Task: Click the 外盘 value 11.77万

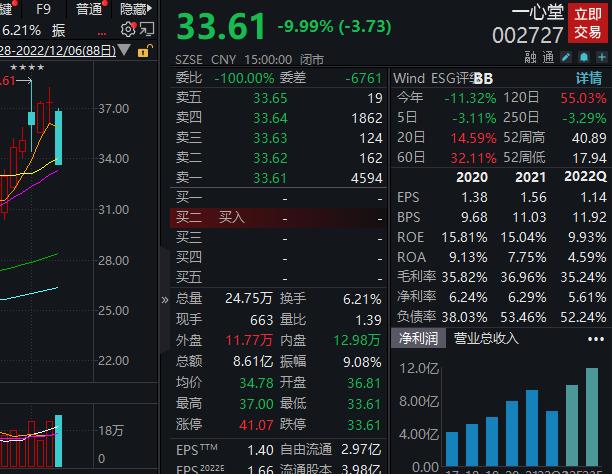Action: pyautogui.click(x=249, y=340)
